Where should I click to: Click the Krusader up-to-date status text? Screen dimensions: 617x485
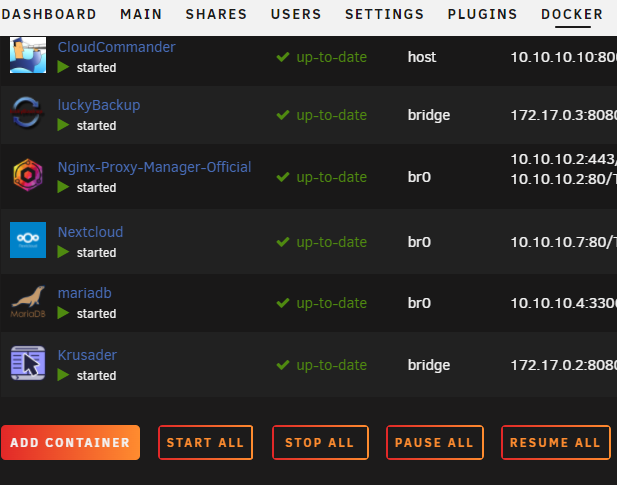pos(332,365)
